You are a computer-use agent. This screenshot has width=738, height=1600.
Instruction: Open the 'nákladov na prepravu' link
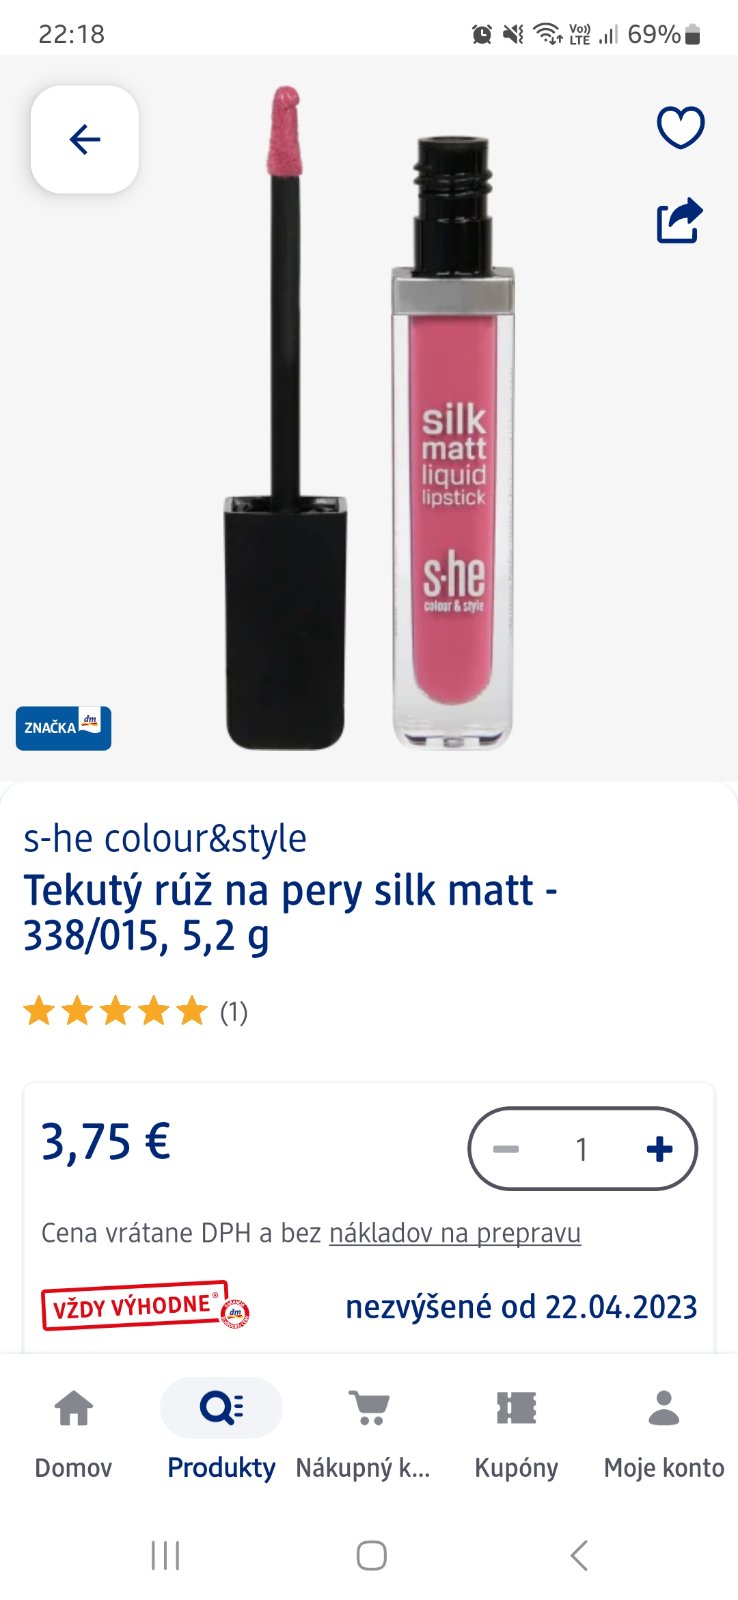(455, 1233)
